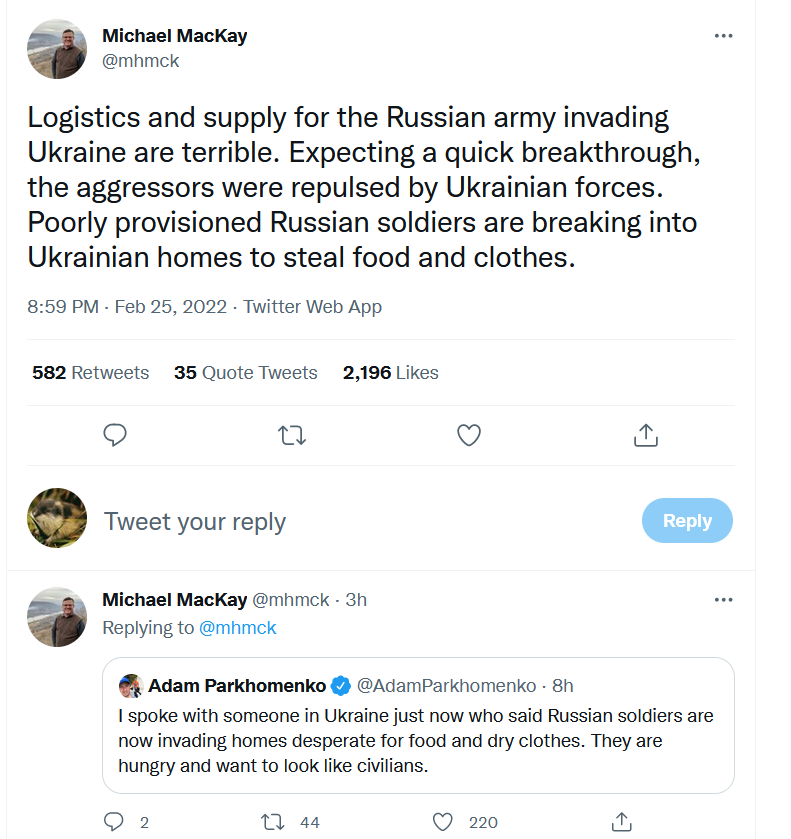Click Michael MacKay's profile picture at top
Image resolution: width=791 pixels, height=839 pixels.
[56, 49]
